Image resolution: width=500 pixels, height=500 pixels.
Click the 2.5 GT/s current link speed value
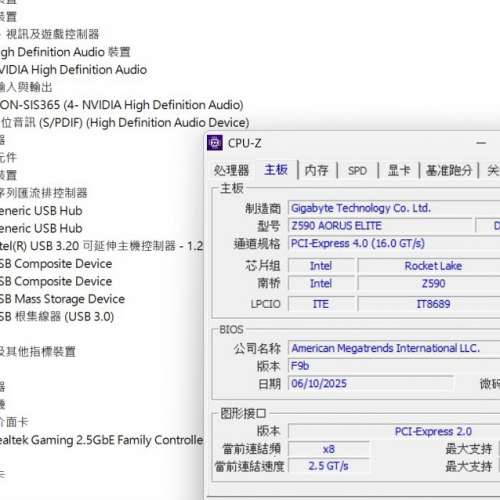pyautogui.click(x=329, y=466)
